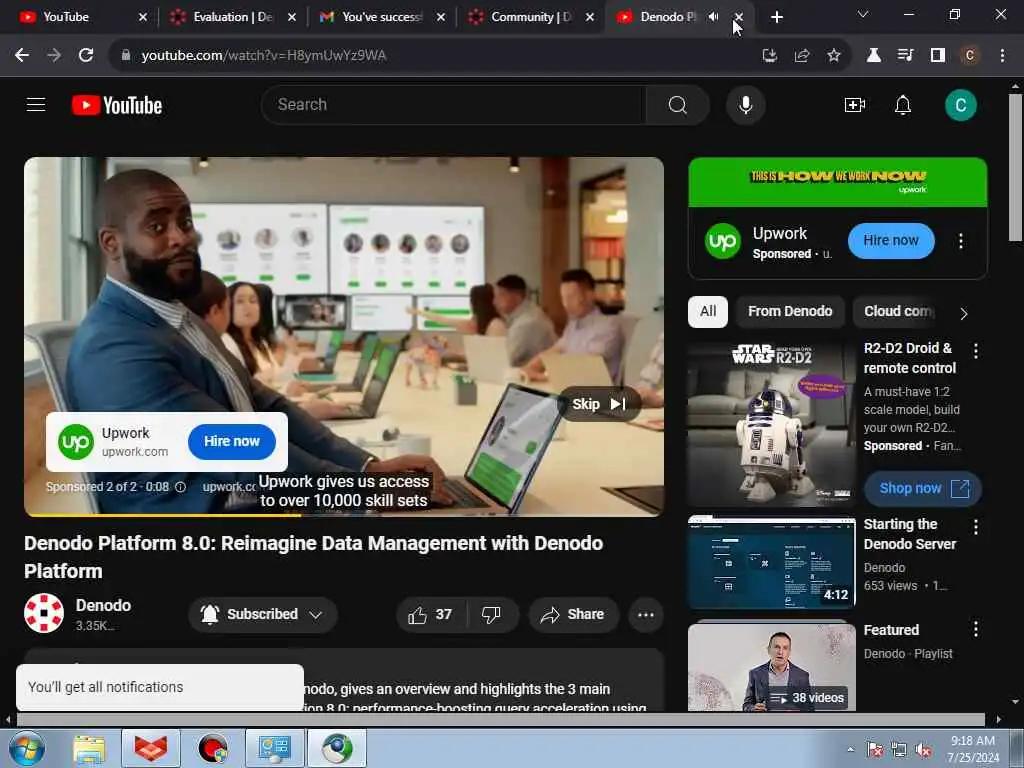The height and width of the screenshot is (768, 1024).
Task: Open Starting the Denodo Server options menu
Action: (x=975, y=527)
